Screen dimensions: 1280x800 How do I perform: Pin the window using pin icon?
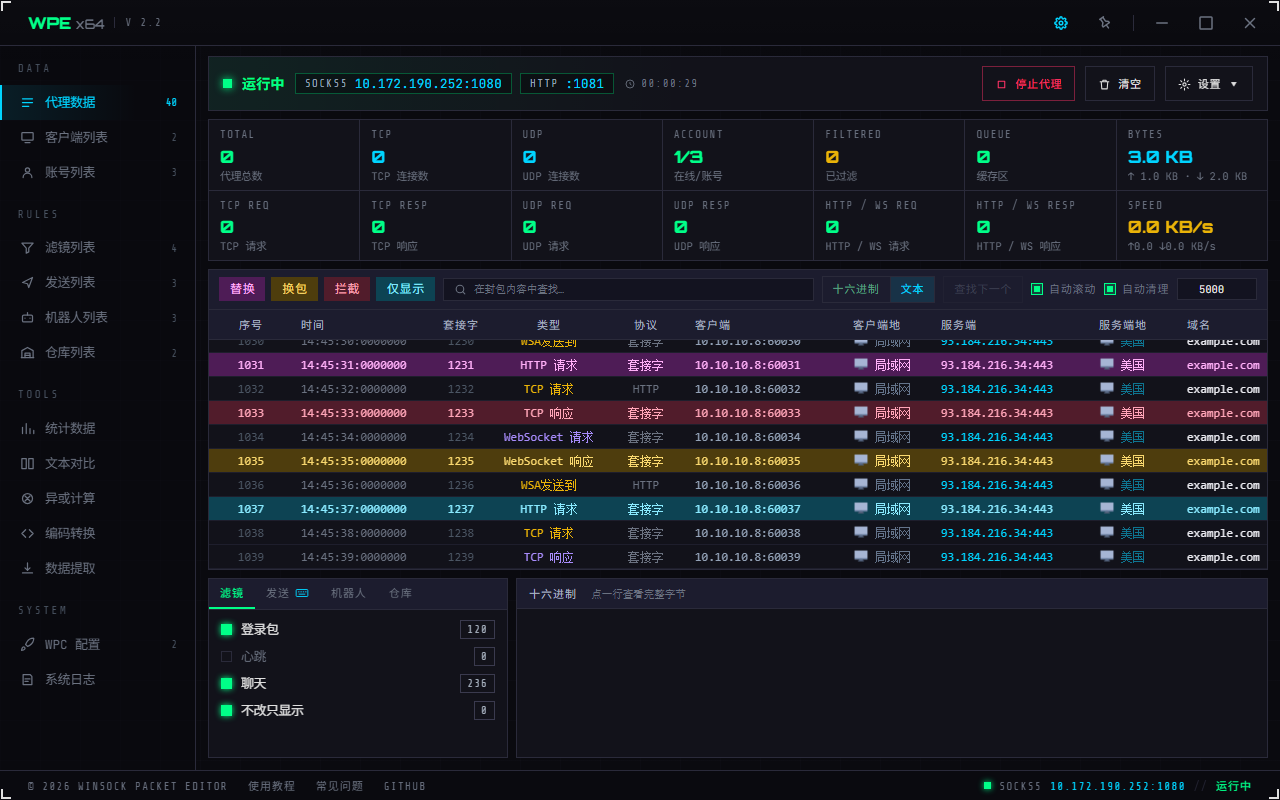point(1104,23)
